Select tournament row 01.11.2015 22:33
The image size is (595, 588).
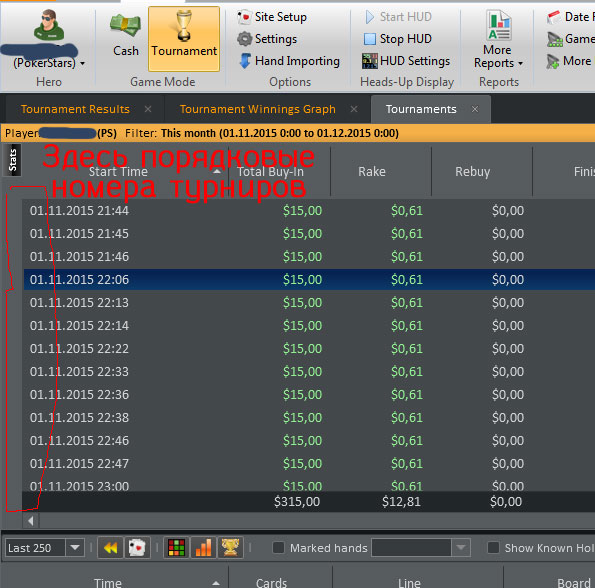[309, 371]
